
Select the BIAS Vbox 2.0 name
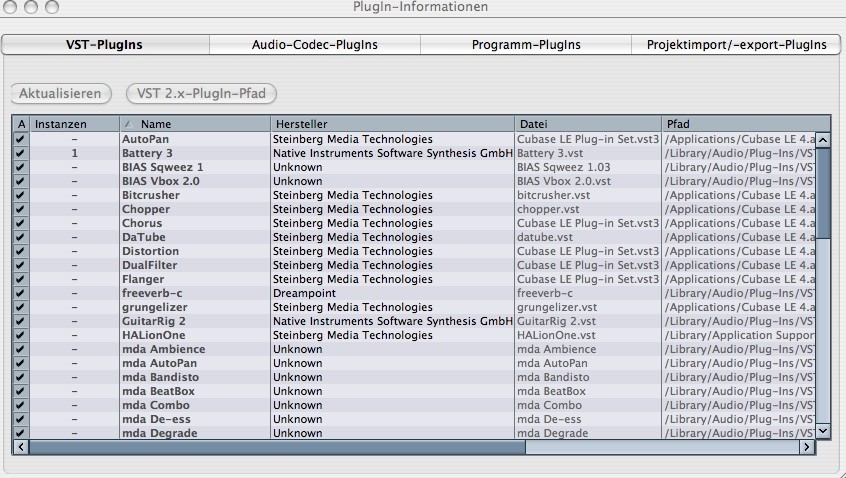tap(161, 181)
